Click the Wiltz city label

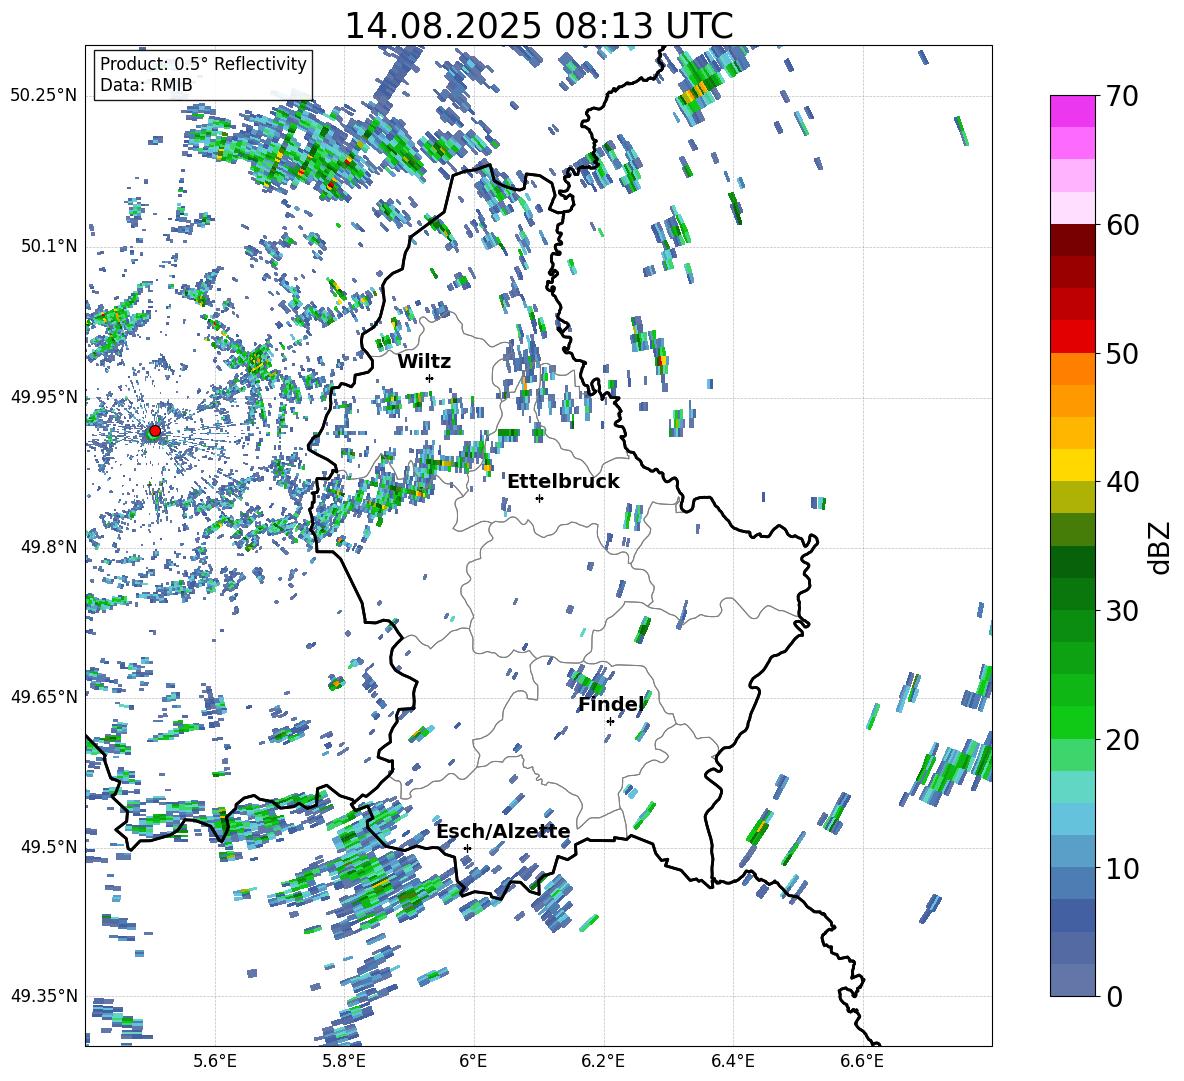click(x=424, y=362)
